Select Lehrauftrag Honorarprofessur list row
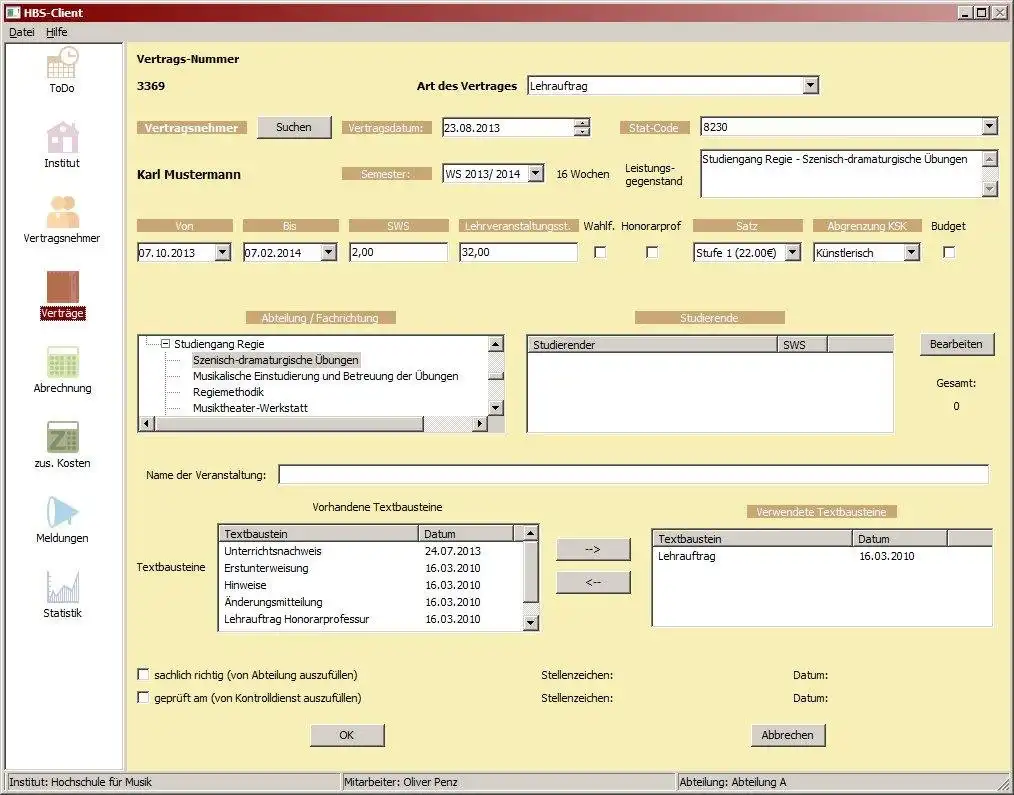1014x795 pixels. tap(370, 619)
